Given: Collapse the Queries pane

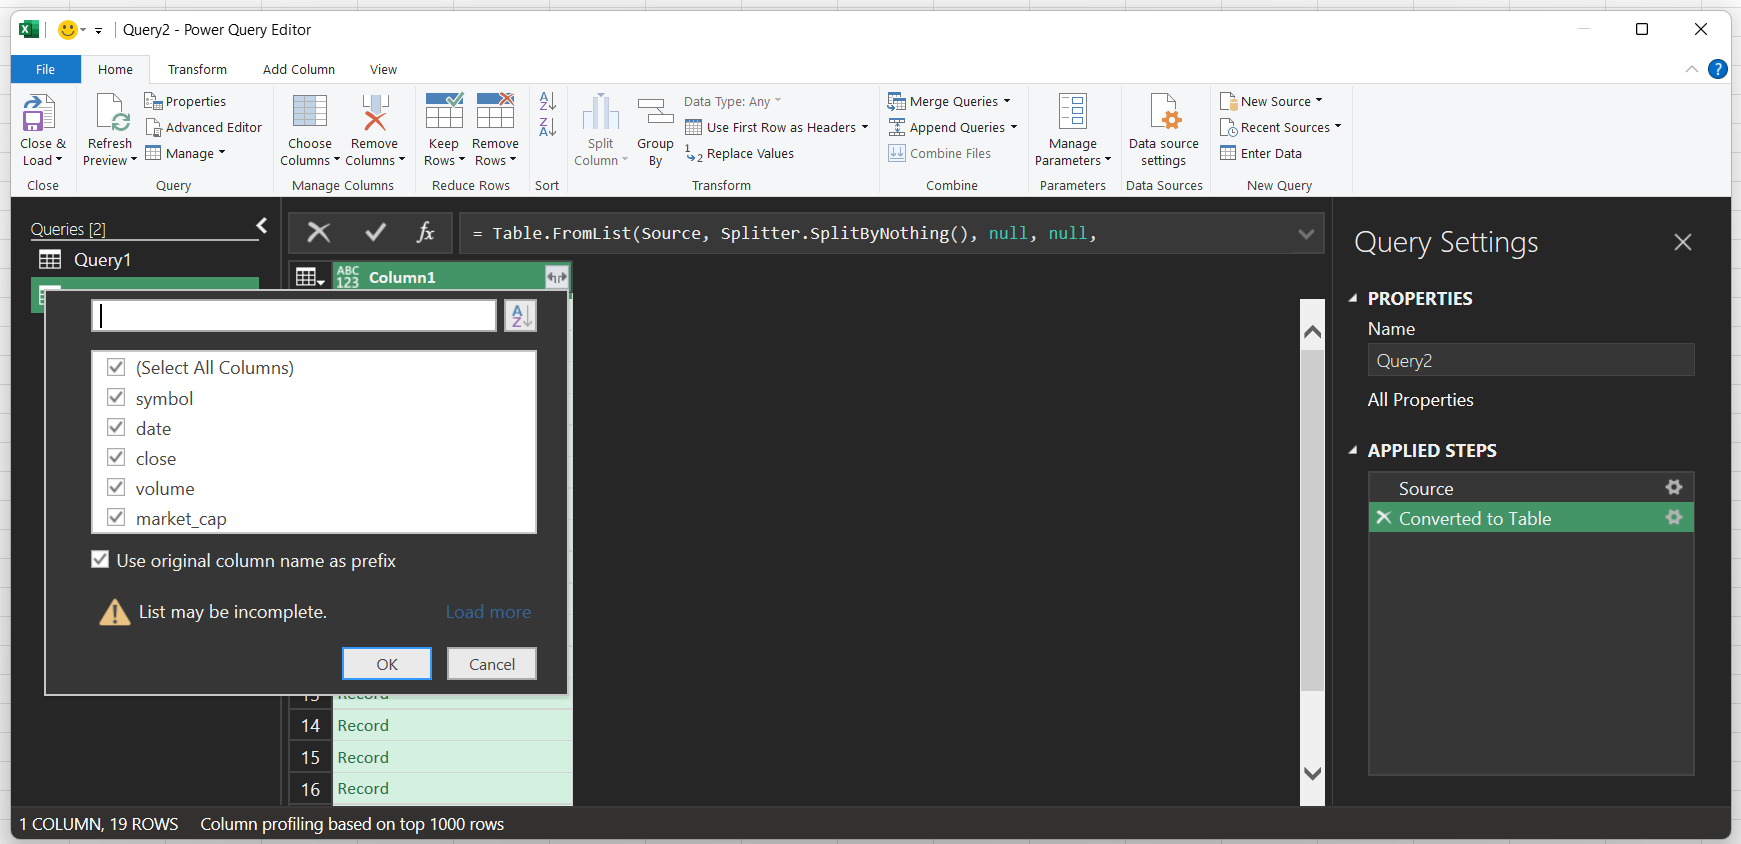Looking at the screenshot, I should 262,226.
